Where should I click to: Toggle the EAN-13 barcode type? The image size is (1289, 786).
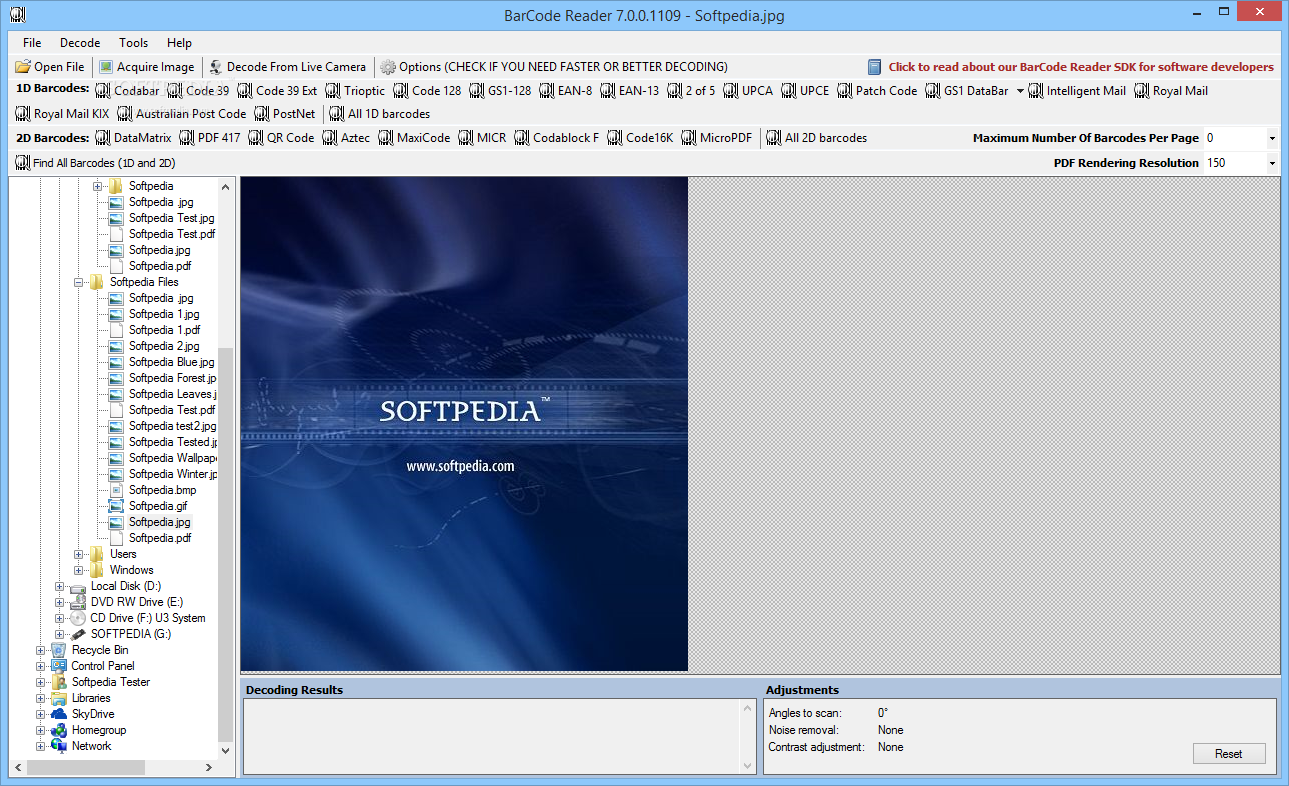coord(629,90)
